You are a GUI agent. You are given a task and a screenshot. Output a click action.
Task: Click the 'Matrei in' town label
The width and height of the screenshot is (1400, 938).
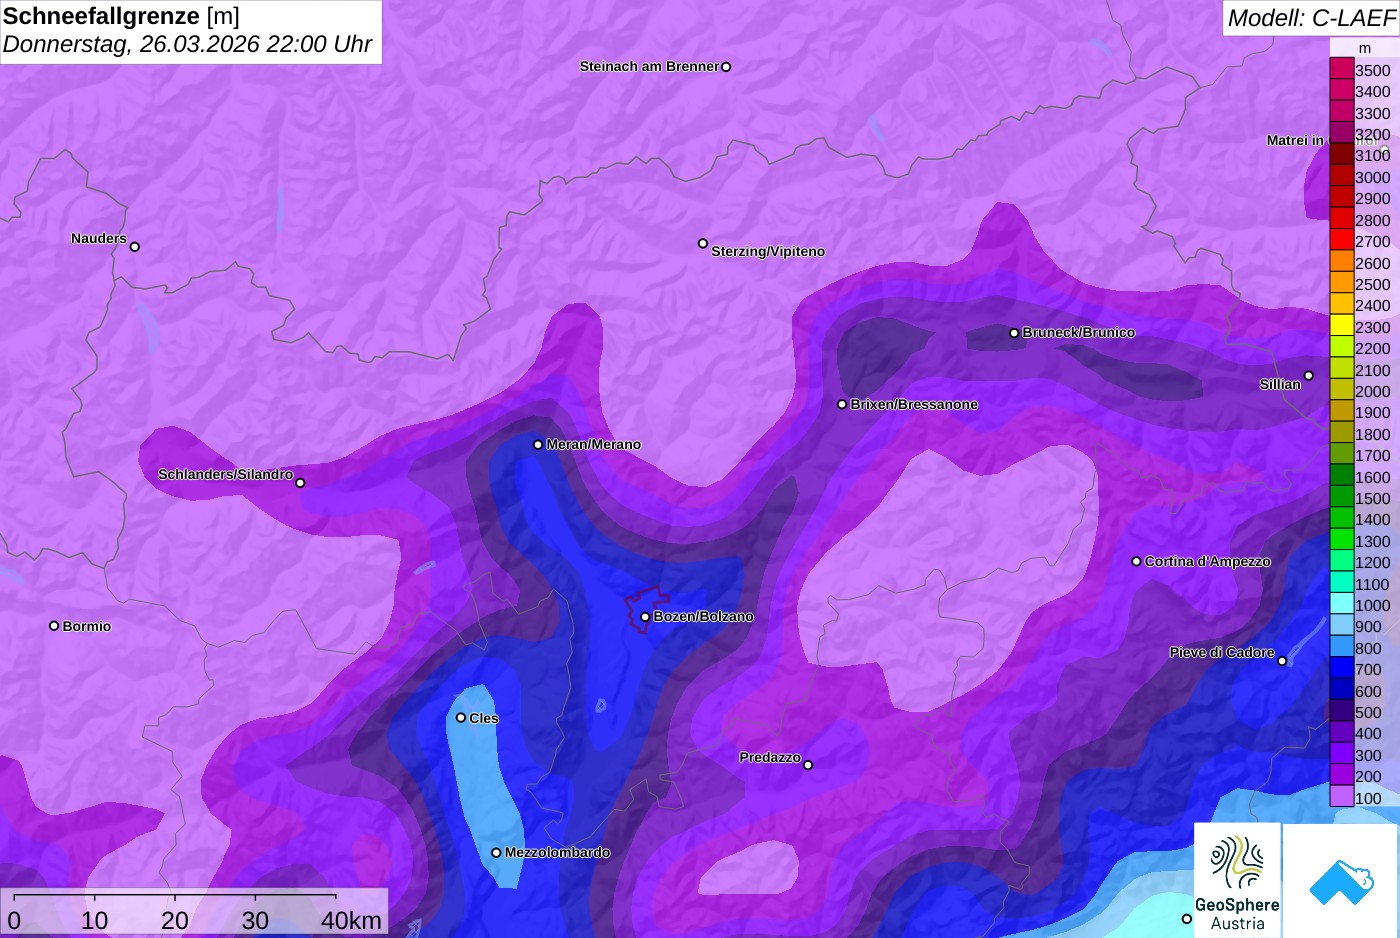pos(1295,140)
